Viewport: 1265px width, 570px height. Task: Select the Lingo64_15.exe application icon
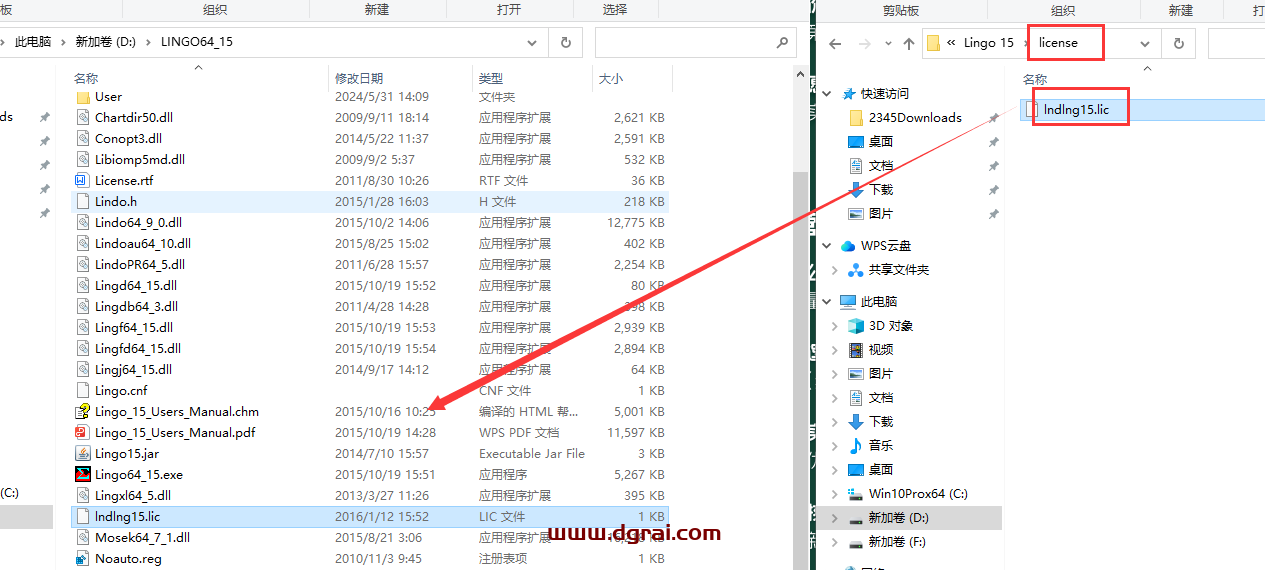pyautogui.click(x=83, y=474)
